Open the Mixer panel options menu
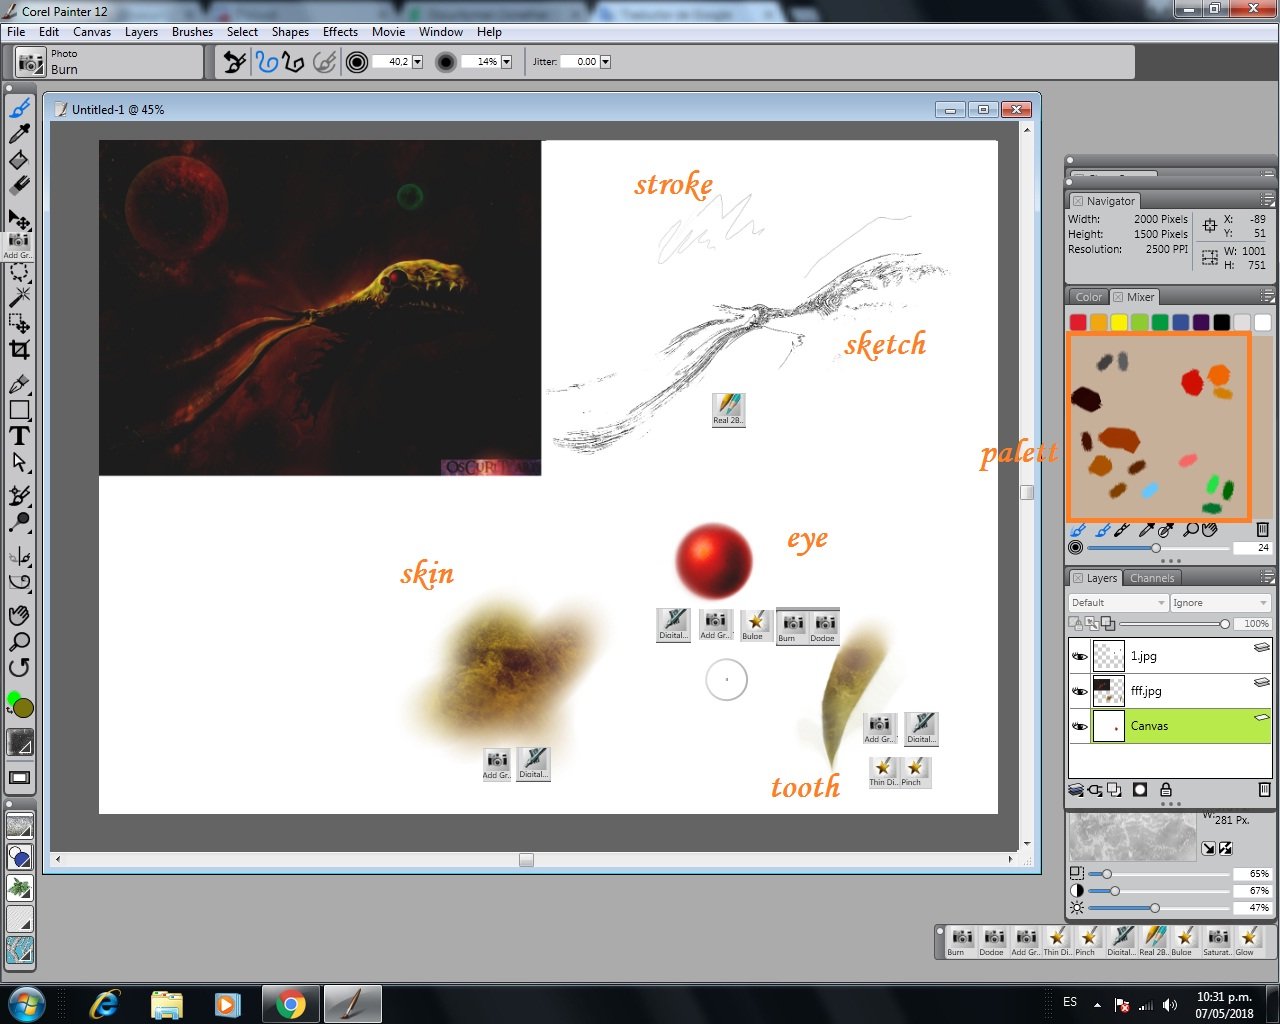 pyautogui.click(x=1267, y=297)
